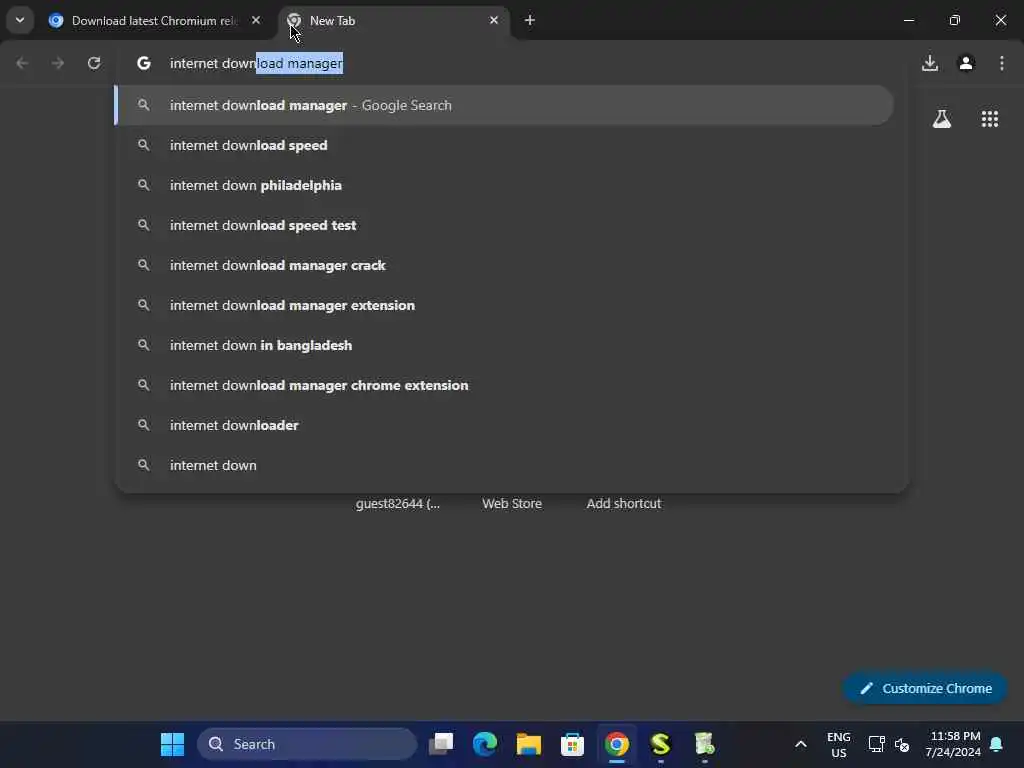Viewport: 1024px width, 768px height.
Task: Open Microsoft Store from taskbar
Action: click(572, 744)
